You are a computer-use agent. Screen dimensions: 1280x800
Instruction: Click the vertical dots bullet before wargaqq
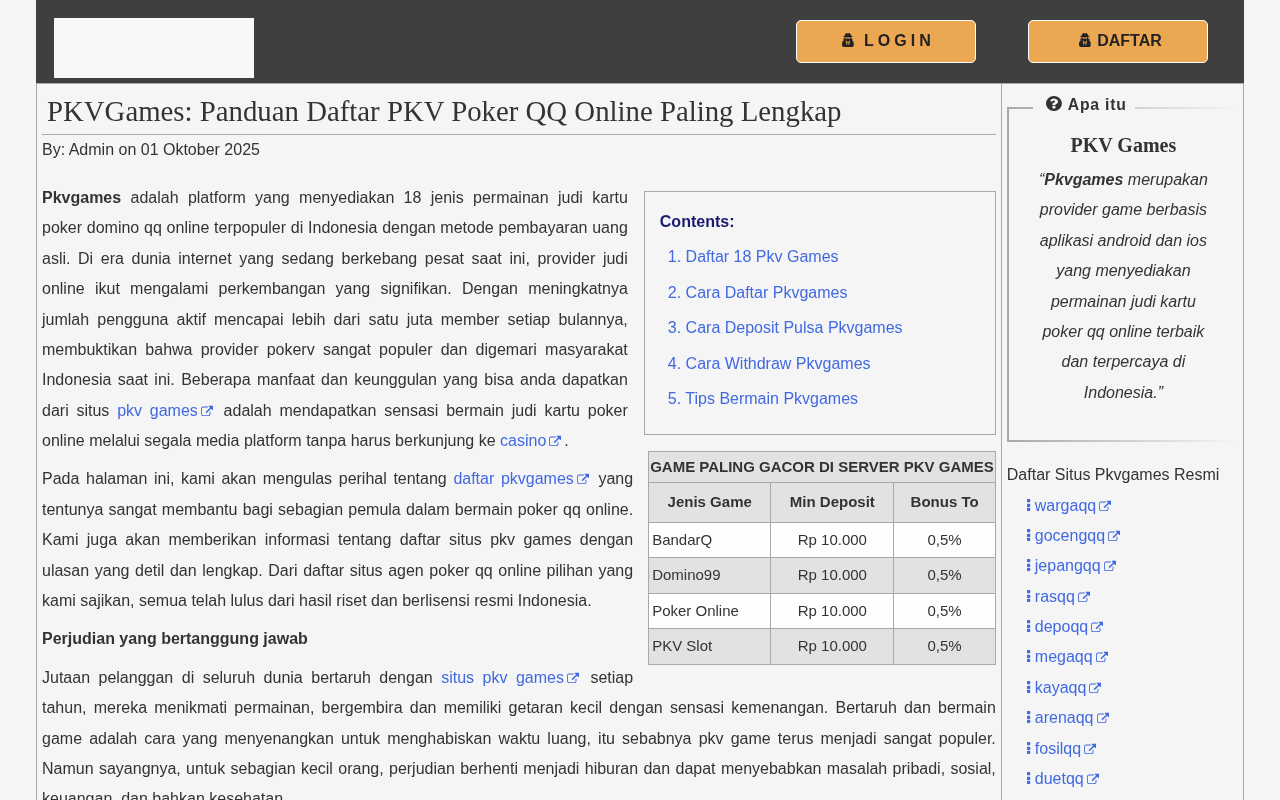(1028, 505)
